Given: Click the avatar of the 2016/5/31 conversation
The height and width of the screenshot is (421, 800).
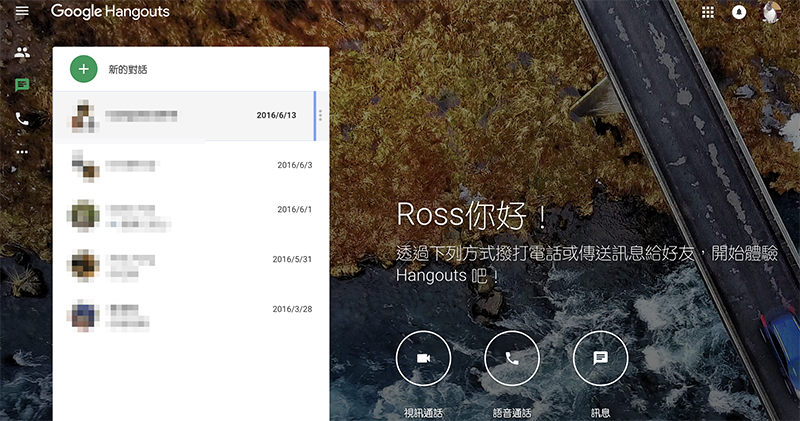Looking at the screenshot, I should (83, 265).
